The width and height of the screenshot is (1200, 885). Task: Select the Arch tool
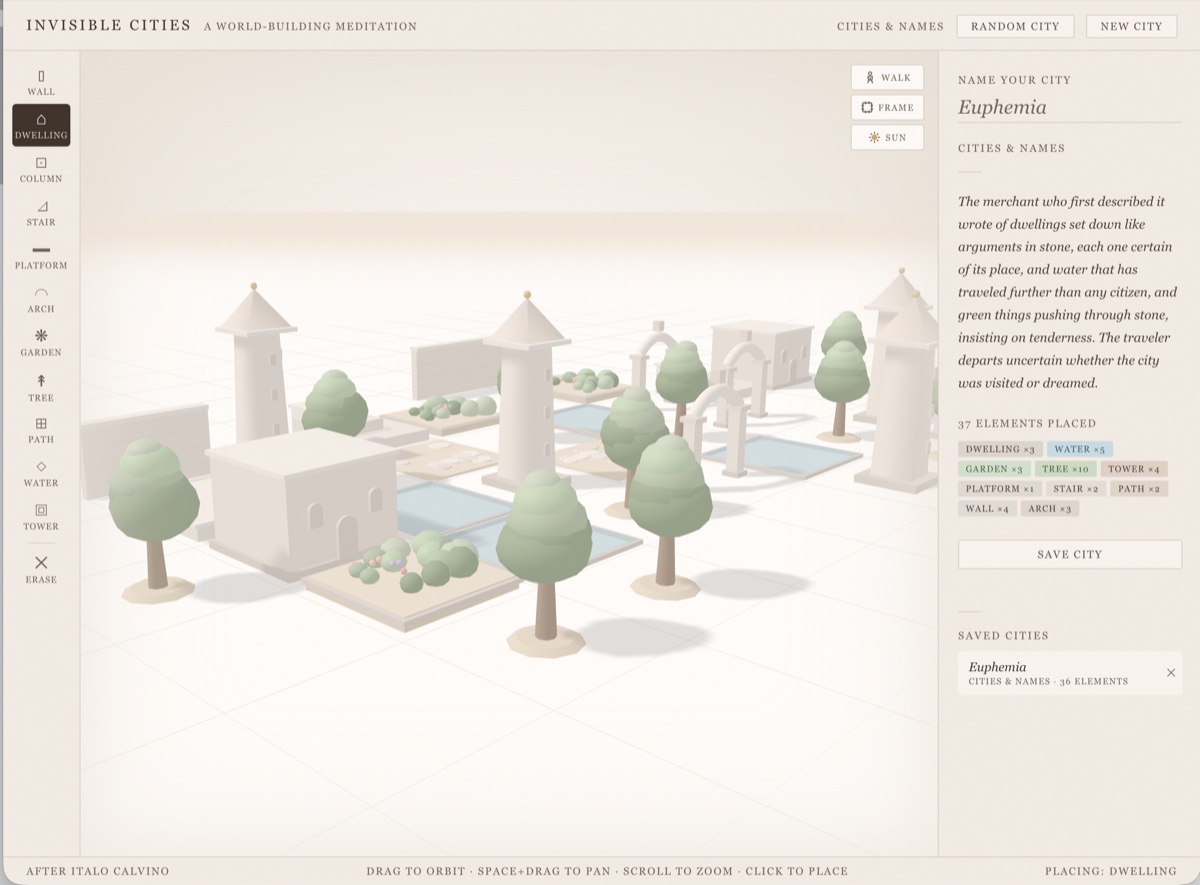[41, 299]
